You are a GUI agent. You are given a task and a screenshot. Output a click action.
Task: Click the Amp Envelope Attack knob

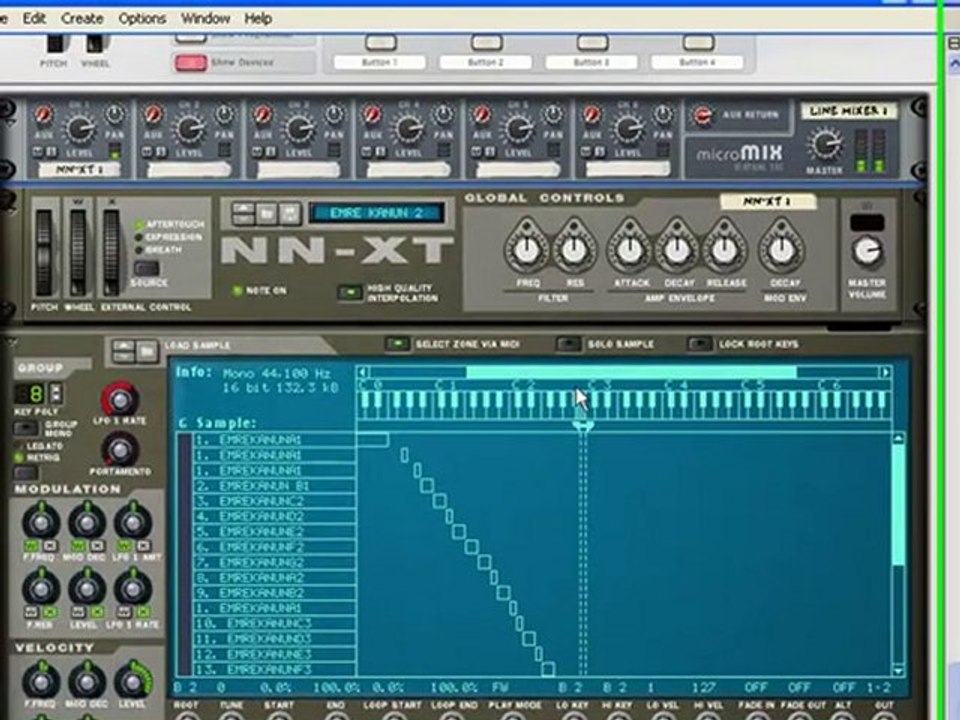629,249
